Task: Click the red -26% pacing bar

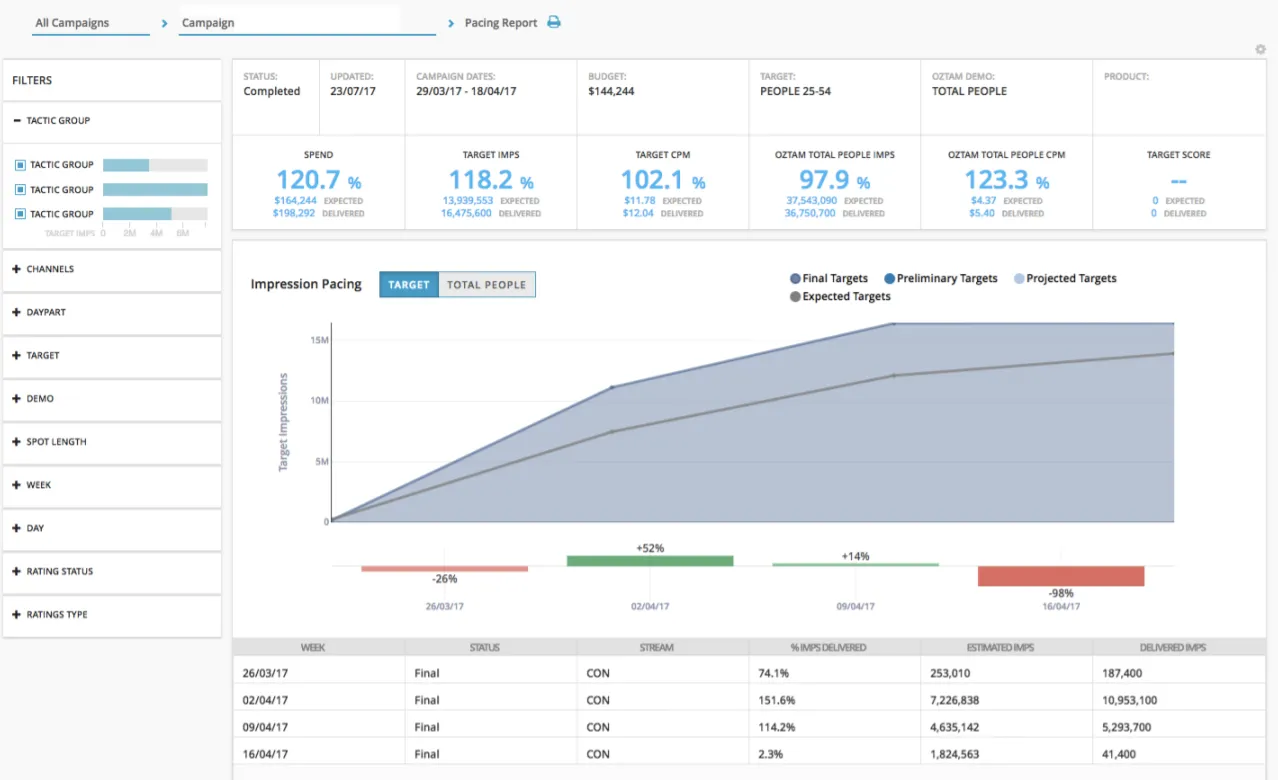Action: [x=444, y=569]
